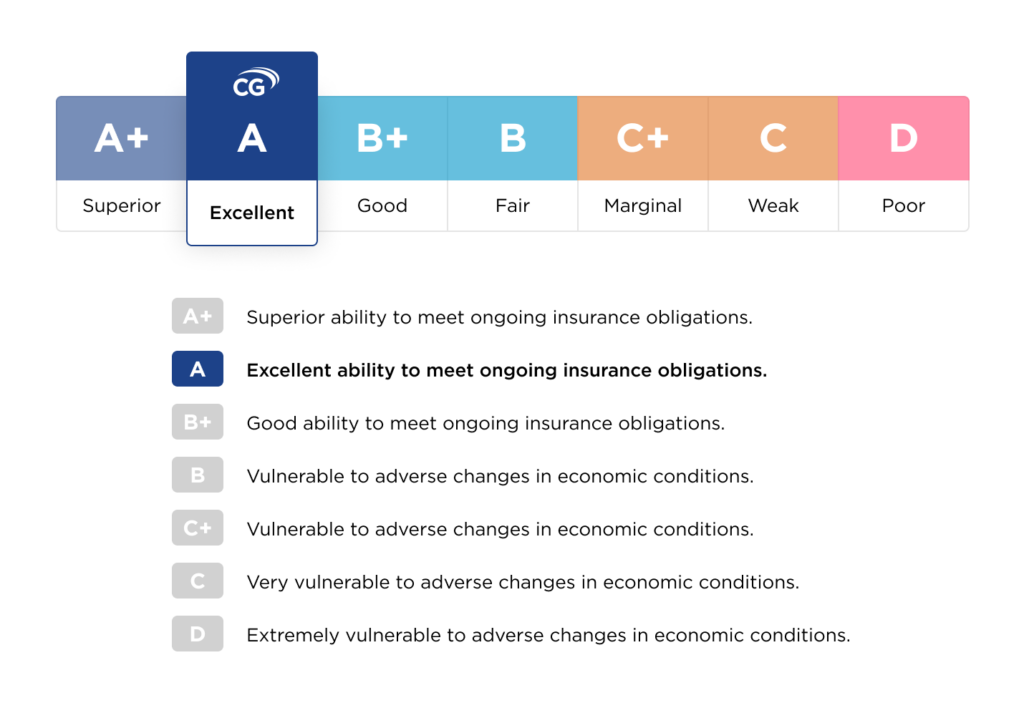Click the Excellent label

click(252, 213)
